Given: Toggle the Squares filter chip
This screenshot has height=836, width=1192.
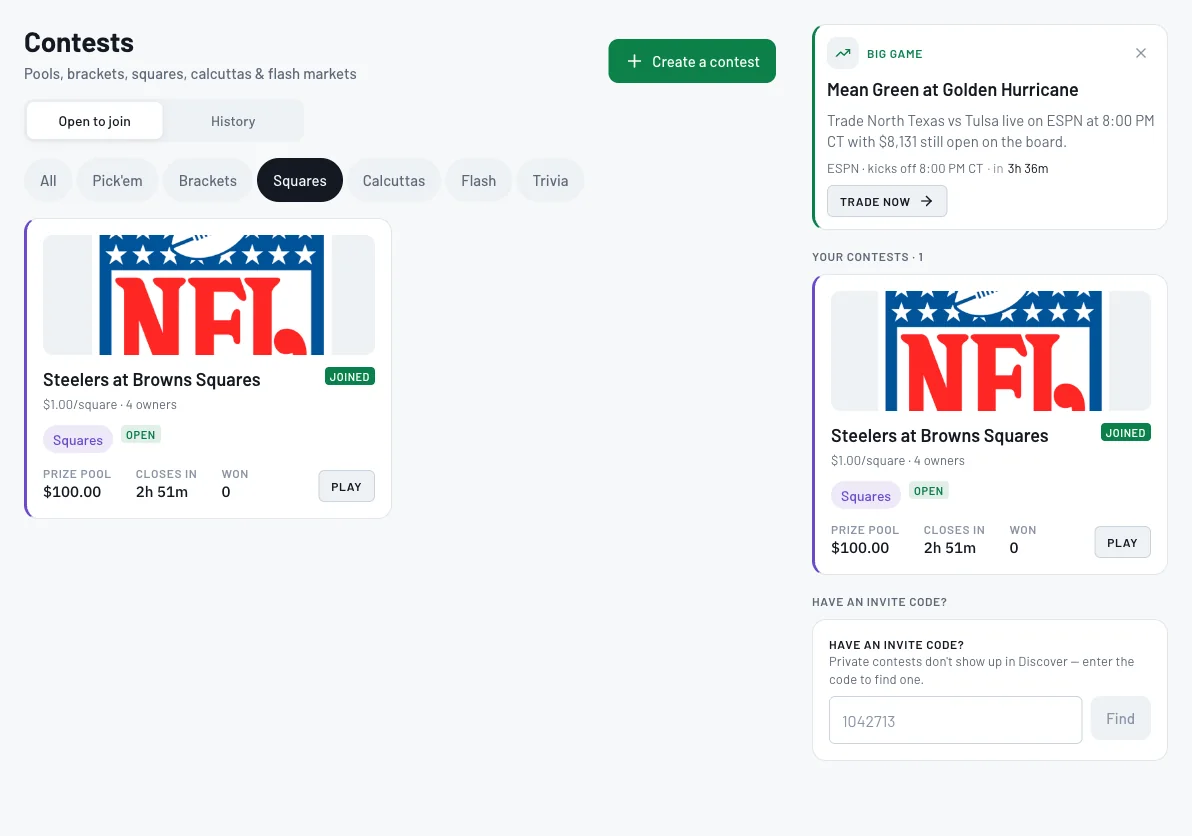Looking at the screenshot, I should 300,180.
